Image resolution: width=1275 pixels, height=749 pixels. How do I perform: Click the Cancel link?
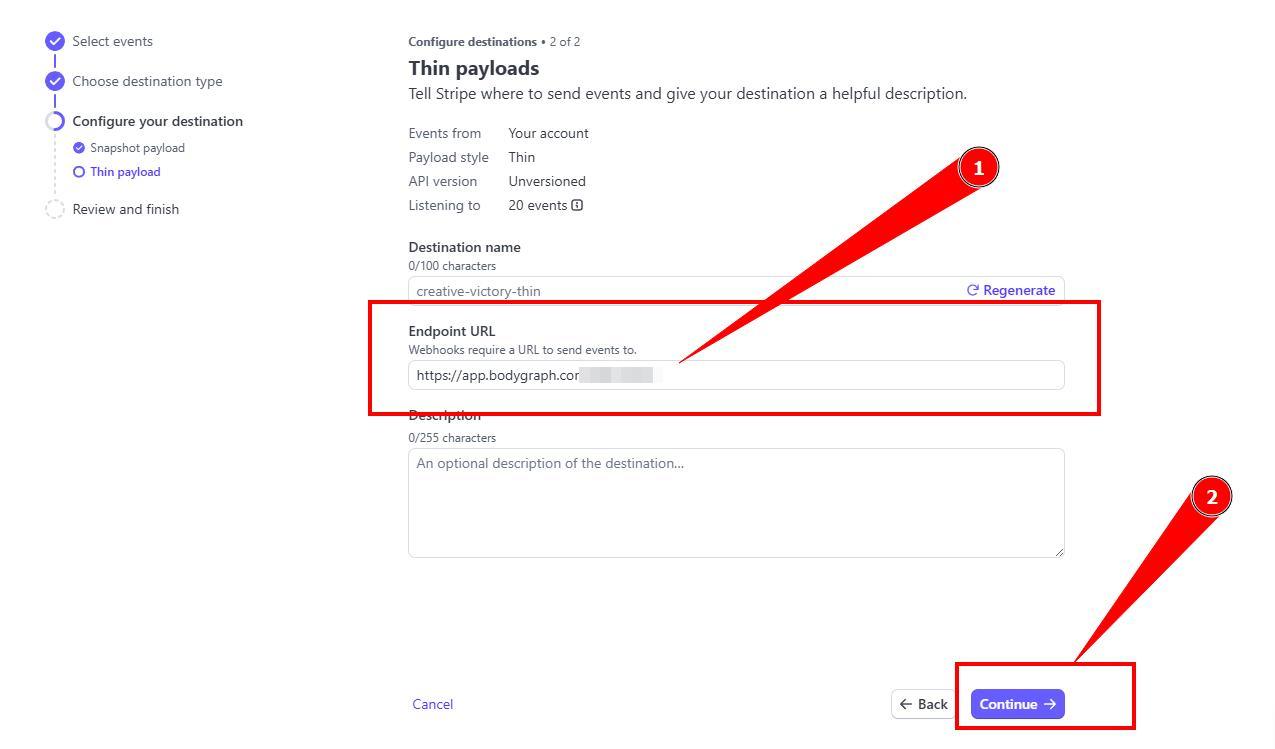coord(432,704)
